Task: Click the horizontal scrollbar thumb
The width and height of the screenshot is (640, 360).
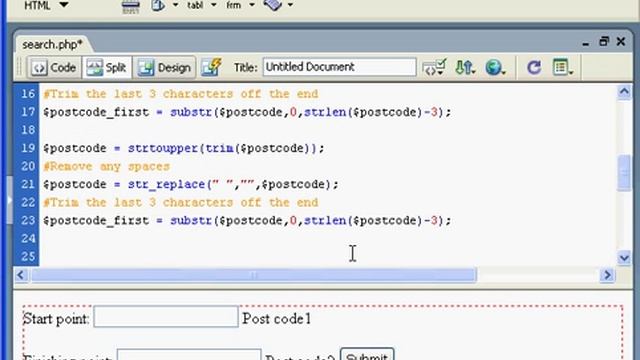Action: coord(254,275)
